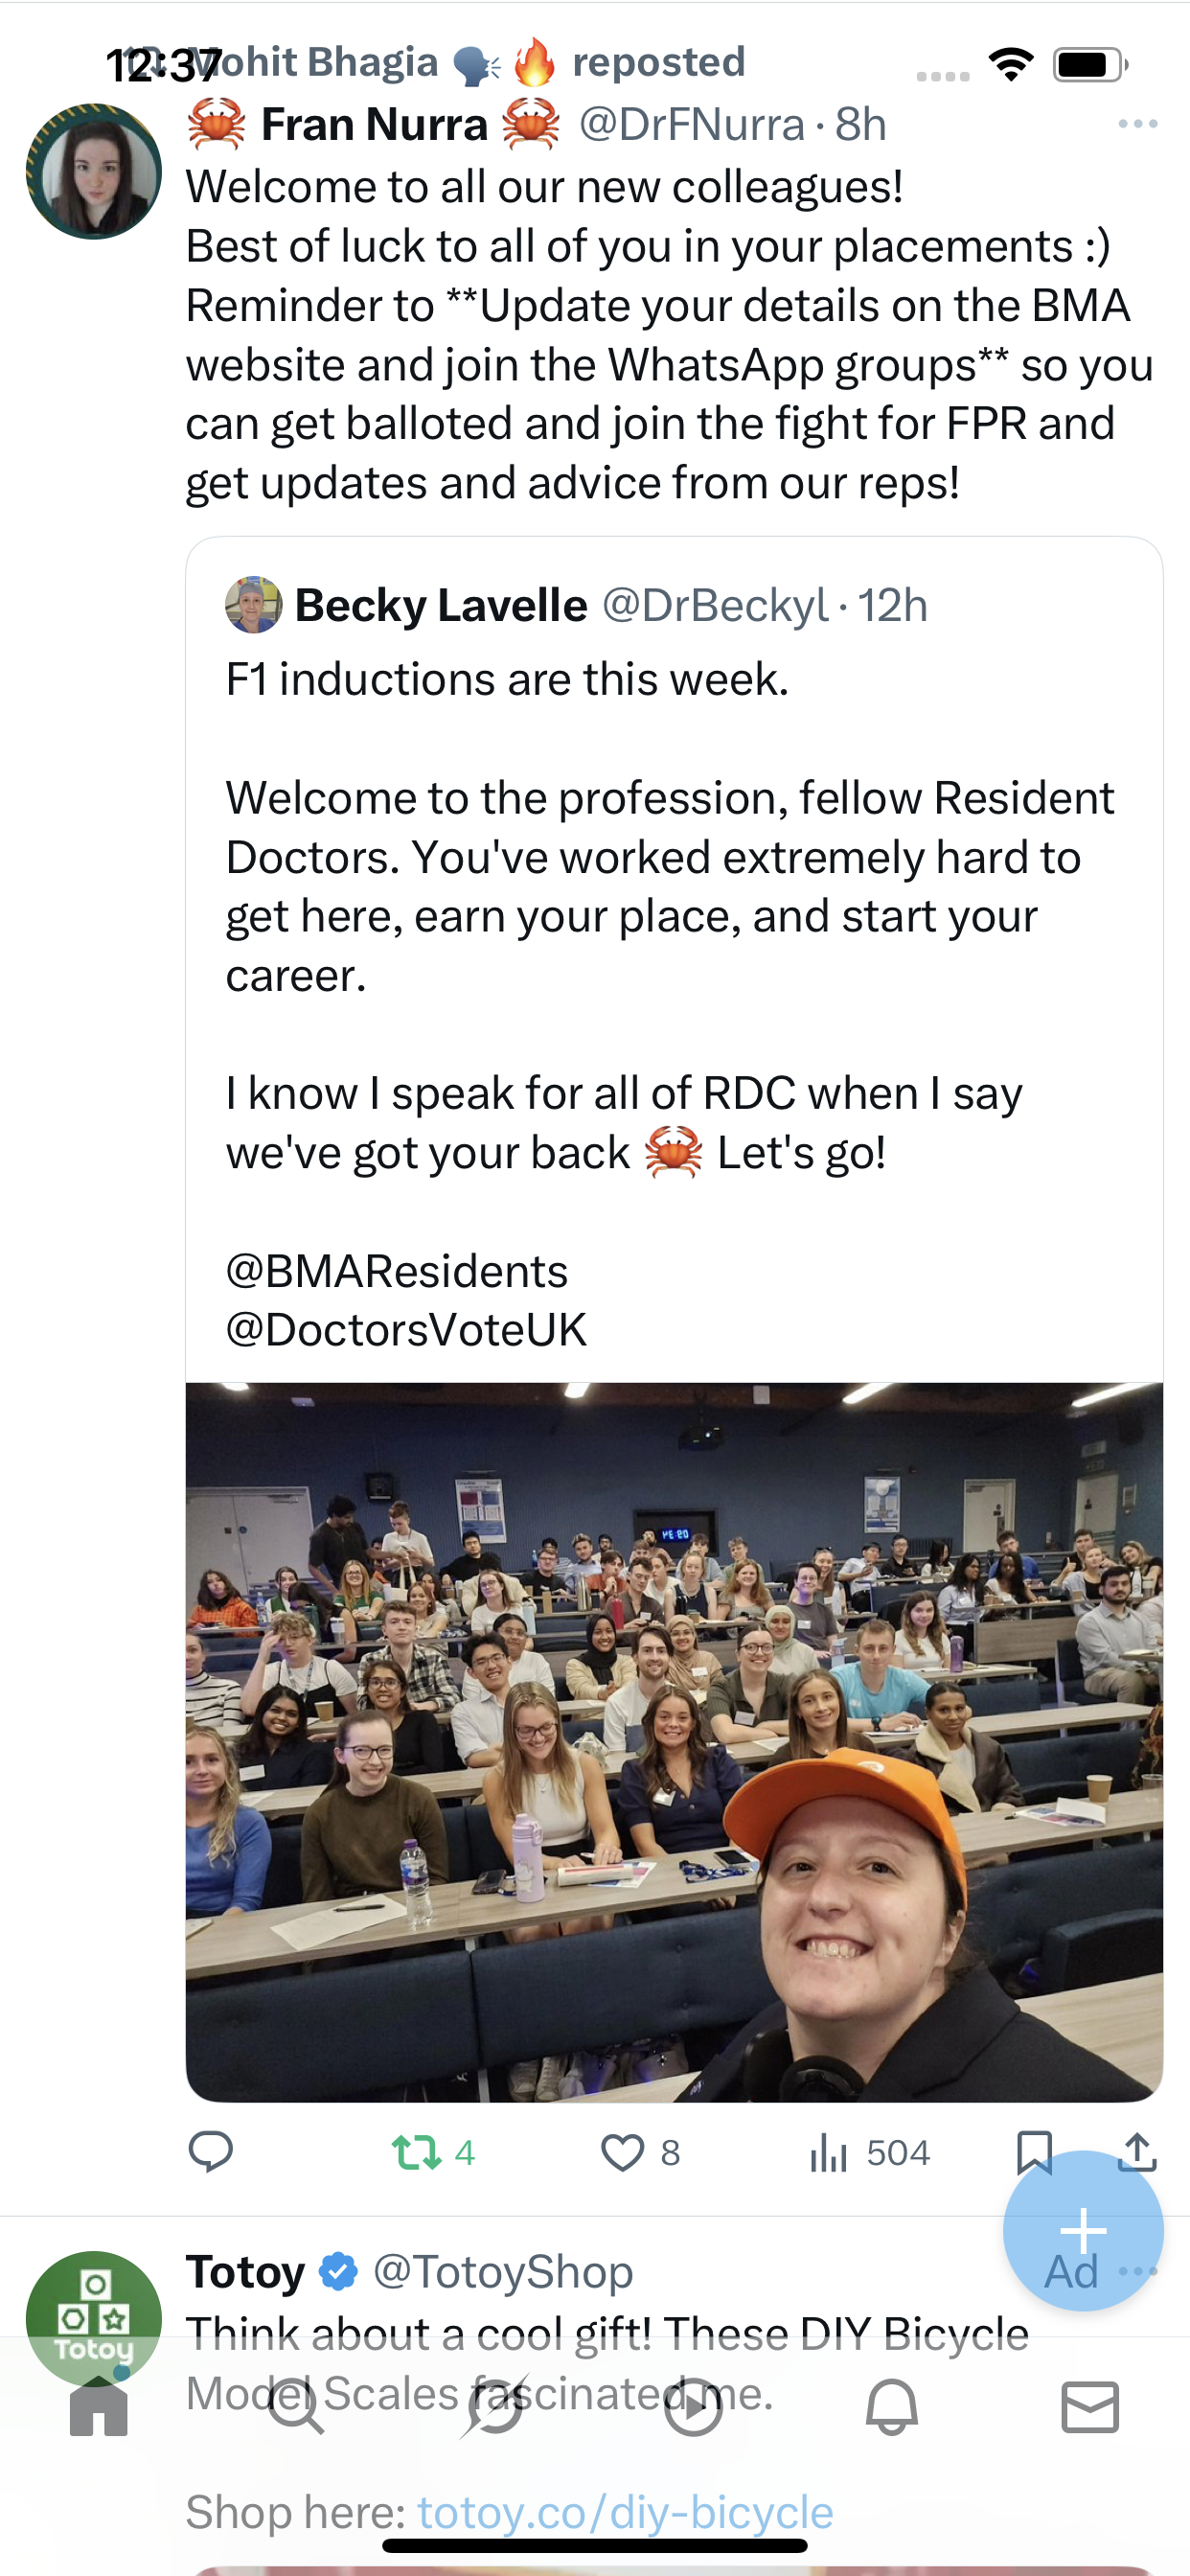Open the compose new post button

(1083, 2230)
